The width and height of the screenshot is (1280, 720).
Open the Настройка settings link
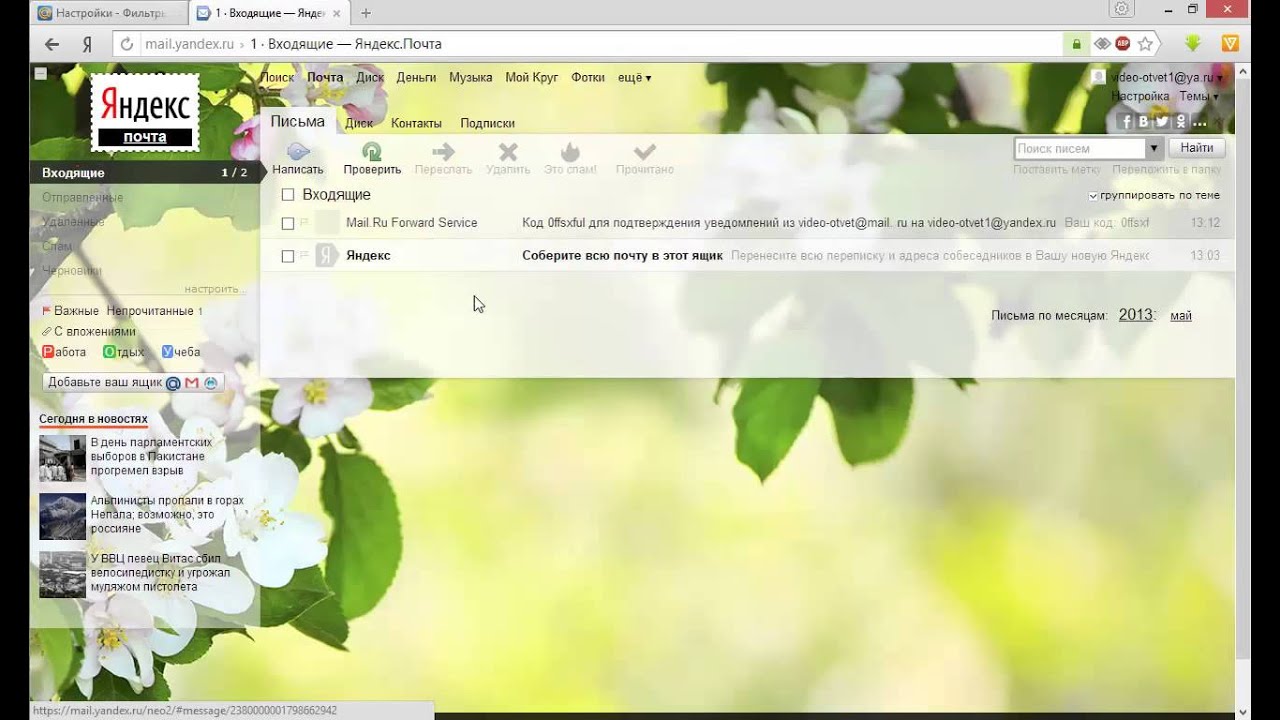coord(1140,97)
